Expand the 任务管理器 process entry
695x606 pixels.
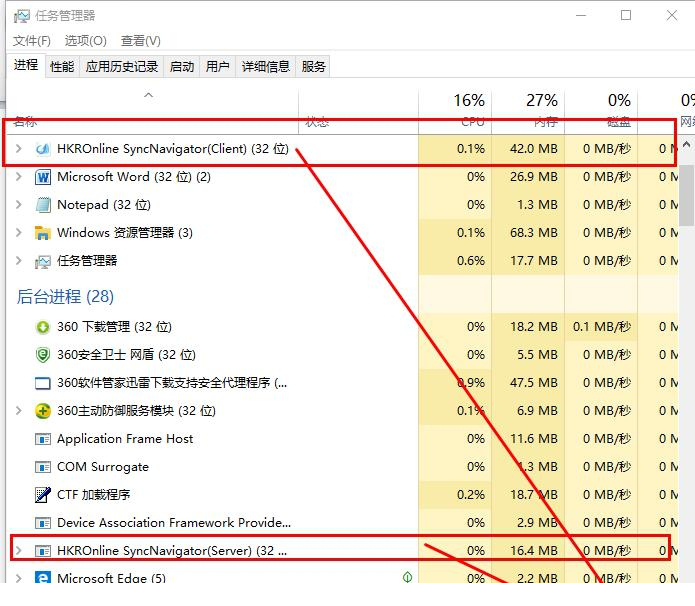19,261
